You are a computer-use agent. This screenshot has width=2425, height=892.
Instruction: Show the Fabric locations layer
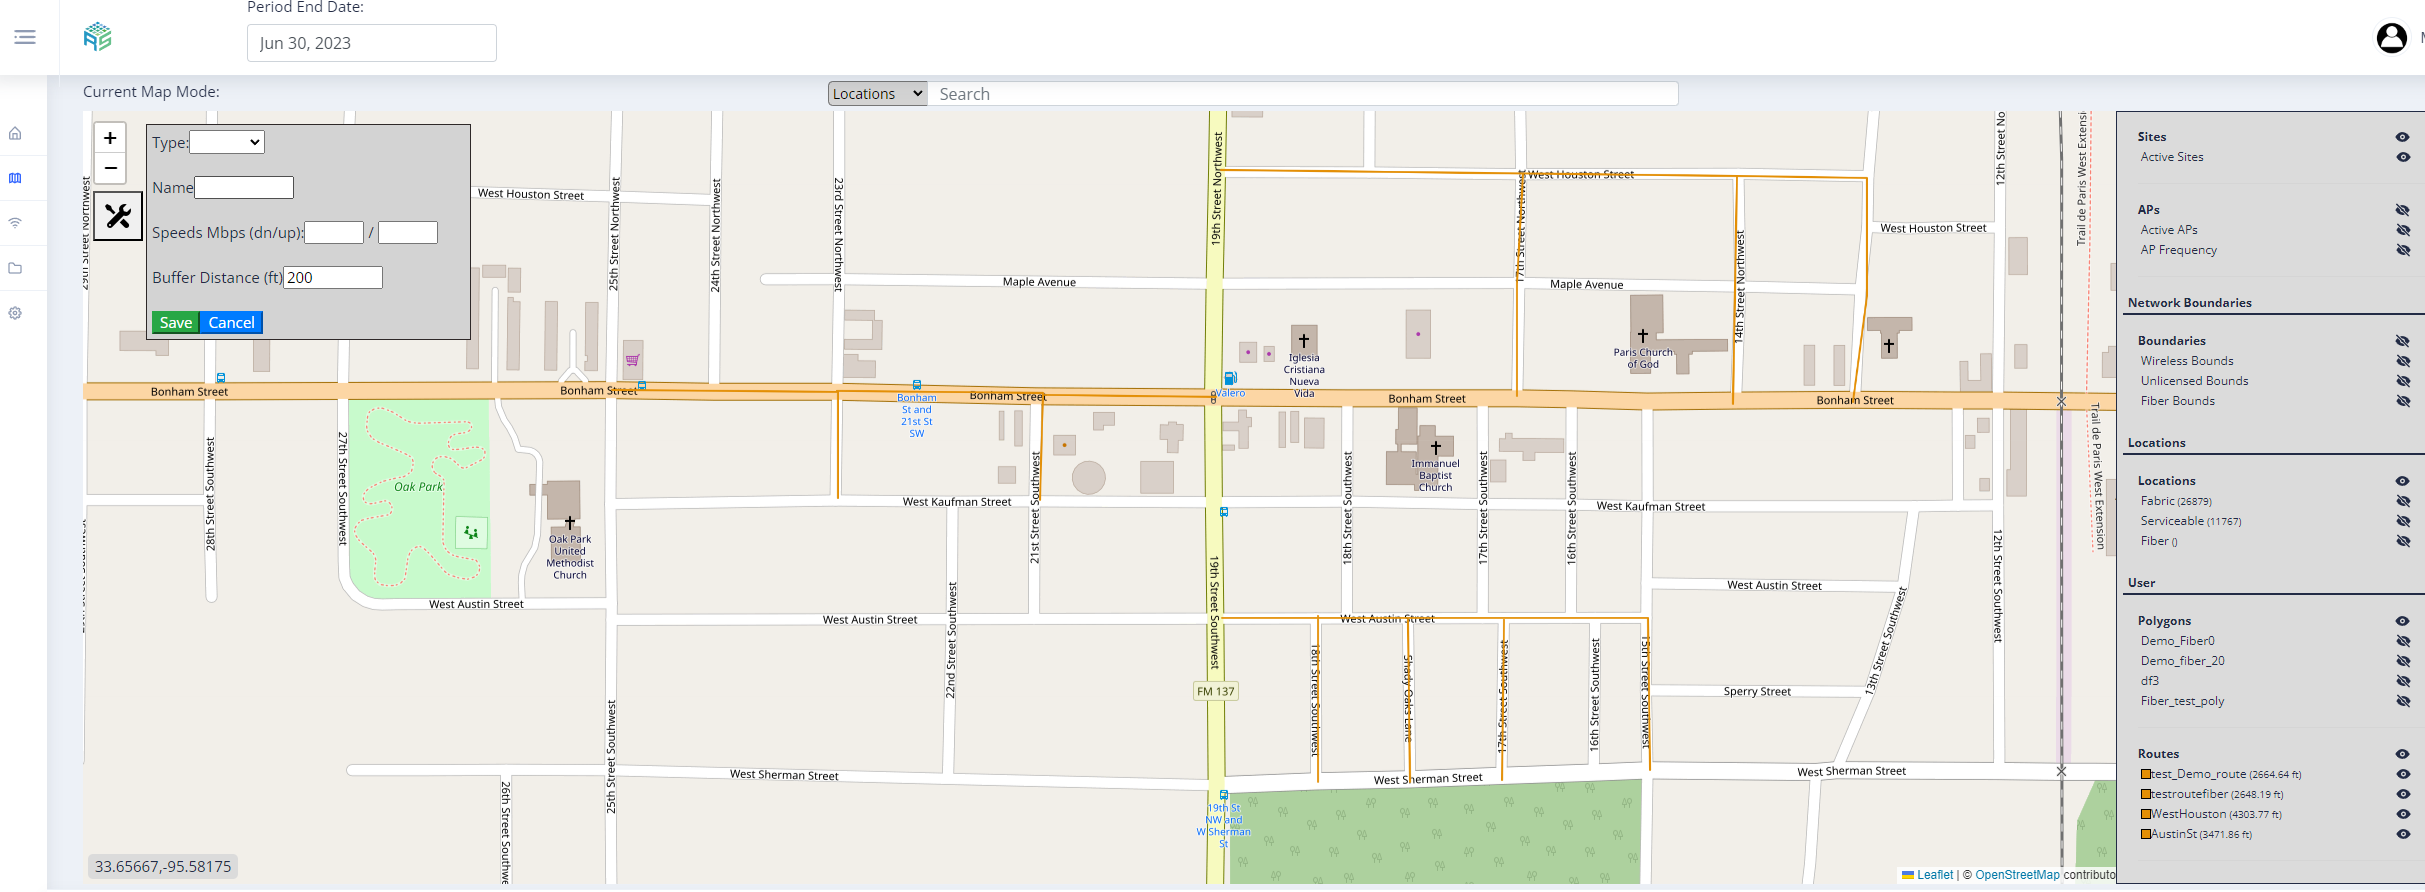tap(2402, 501)
